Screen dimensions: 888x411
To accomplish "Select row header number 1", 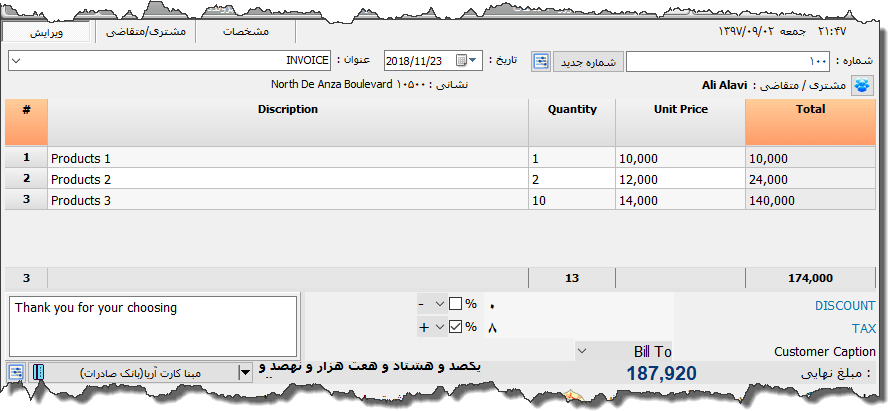I will (x=26, y=158).
